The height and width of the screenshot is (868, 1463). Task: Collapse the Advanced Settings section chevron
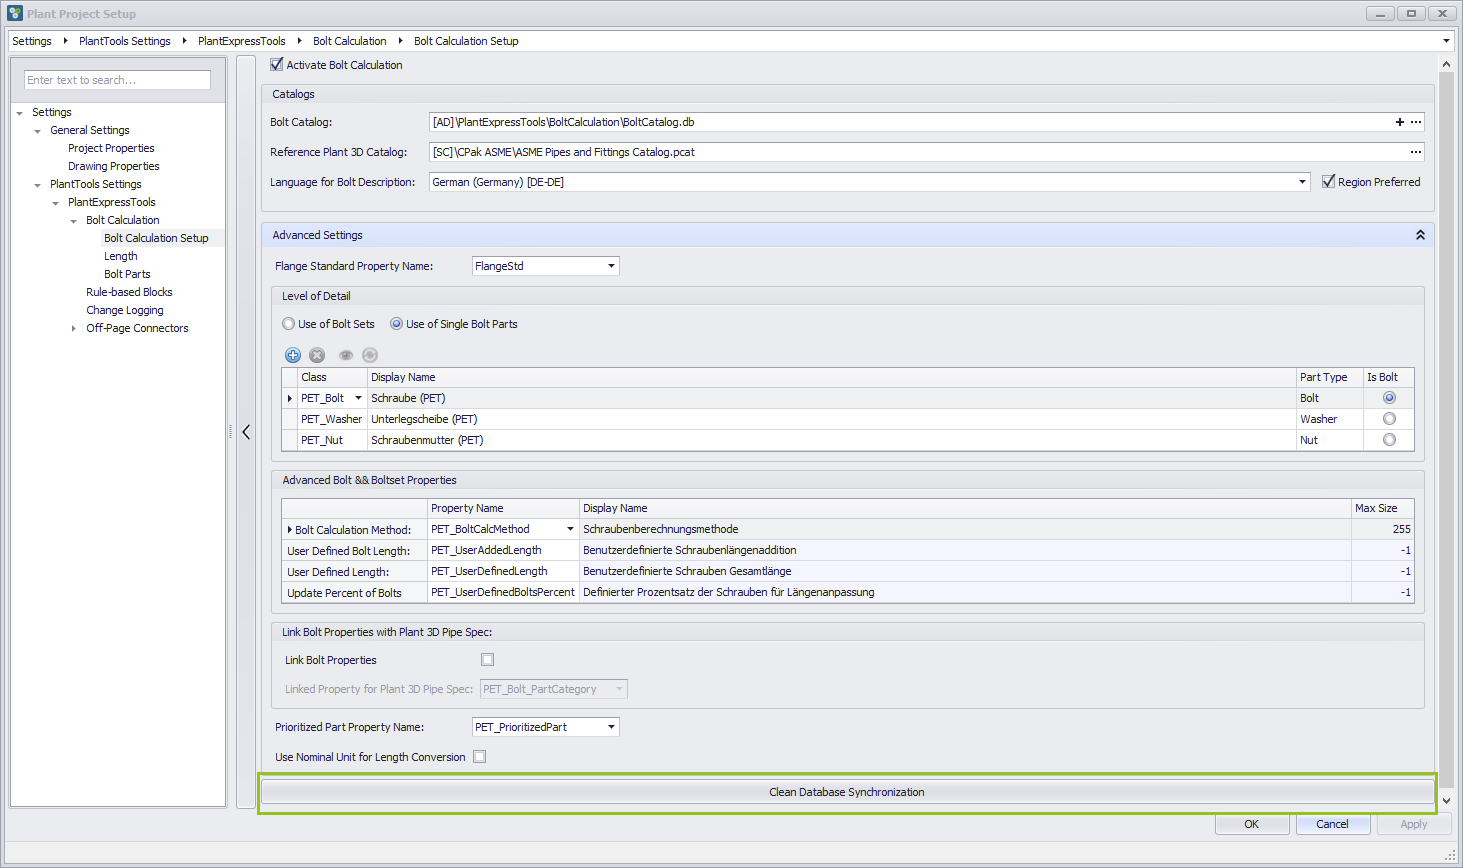tap(1420, 235)
